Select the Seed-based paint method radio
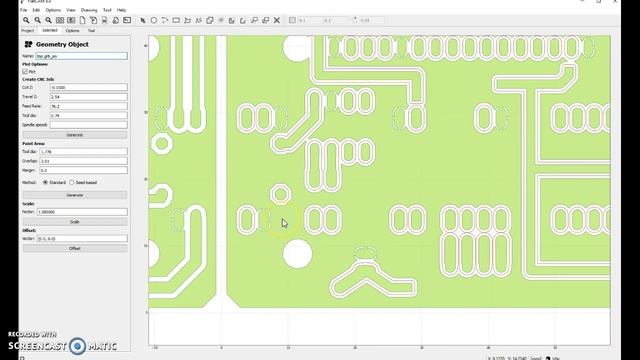Viewport: 640px width, 360px height. tap(72, 182)
